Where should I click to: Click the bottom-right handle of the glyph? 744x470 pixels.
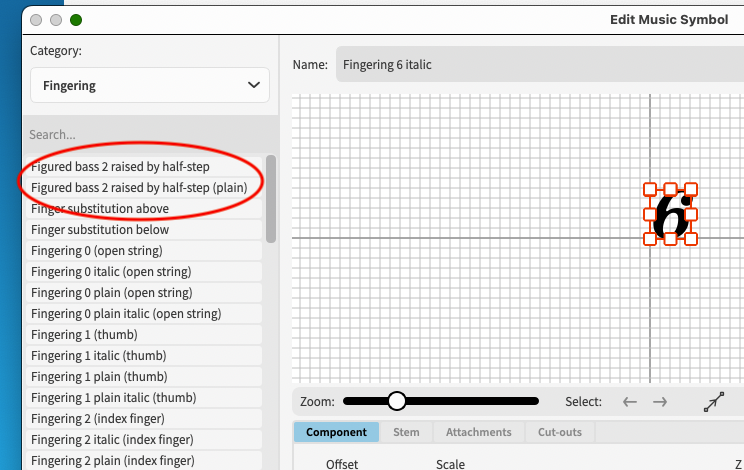pos(691,238)
